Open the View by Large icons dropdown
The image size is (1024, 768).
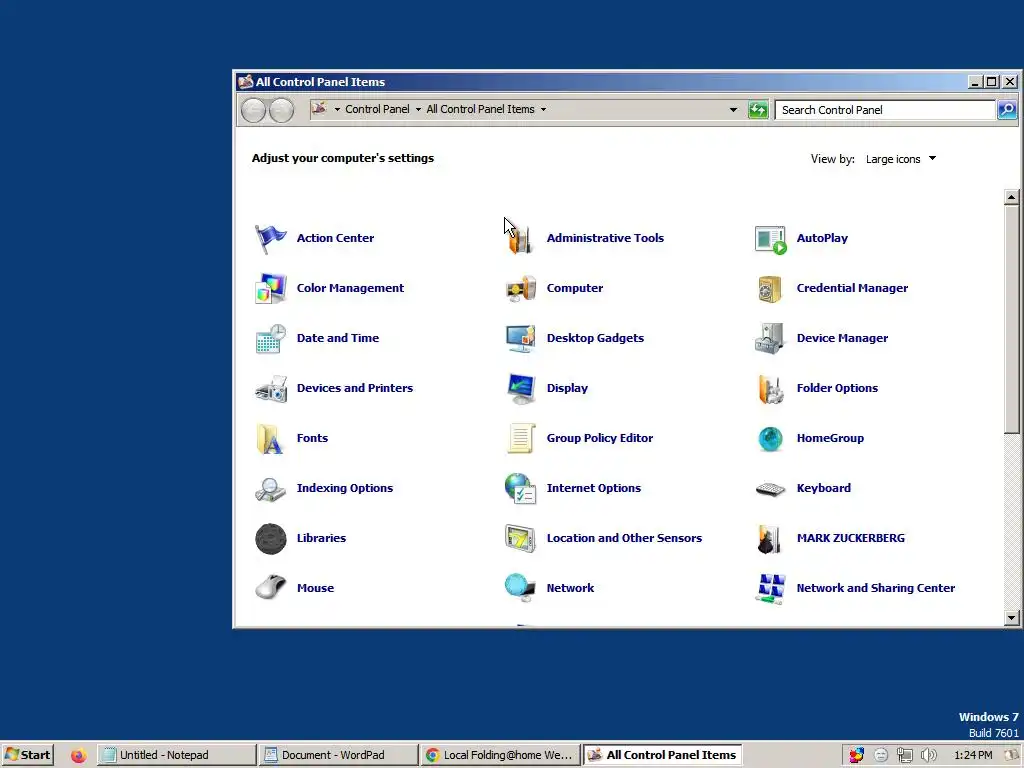click(x=901, y=159)
